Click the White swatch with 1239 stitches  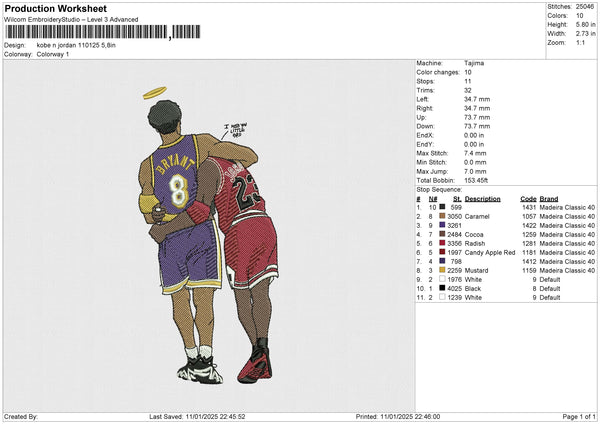click(x=442, y=297)
